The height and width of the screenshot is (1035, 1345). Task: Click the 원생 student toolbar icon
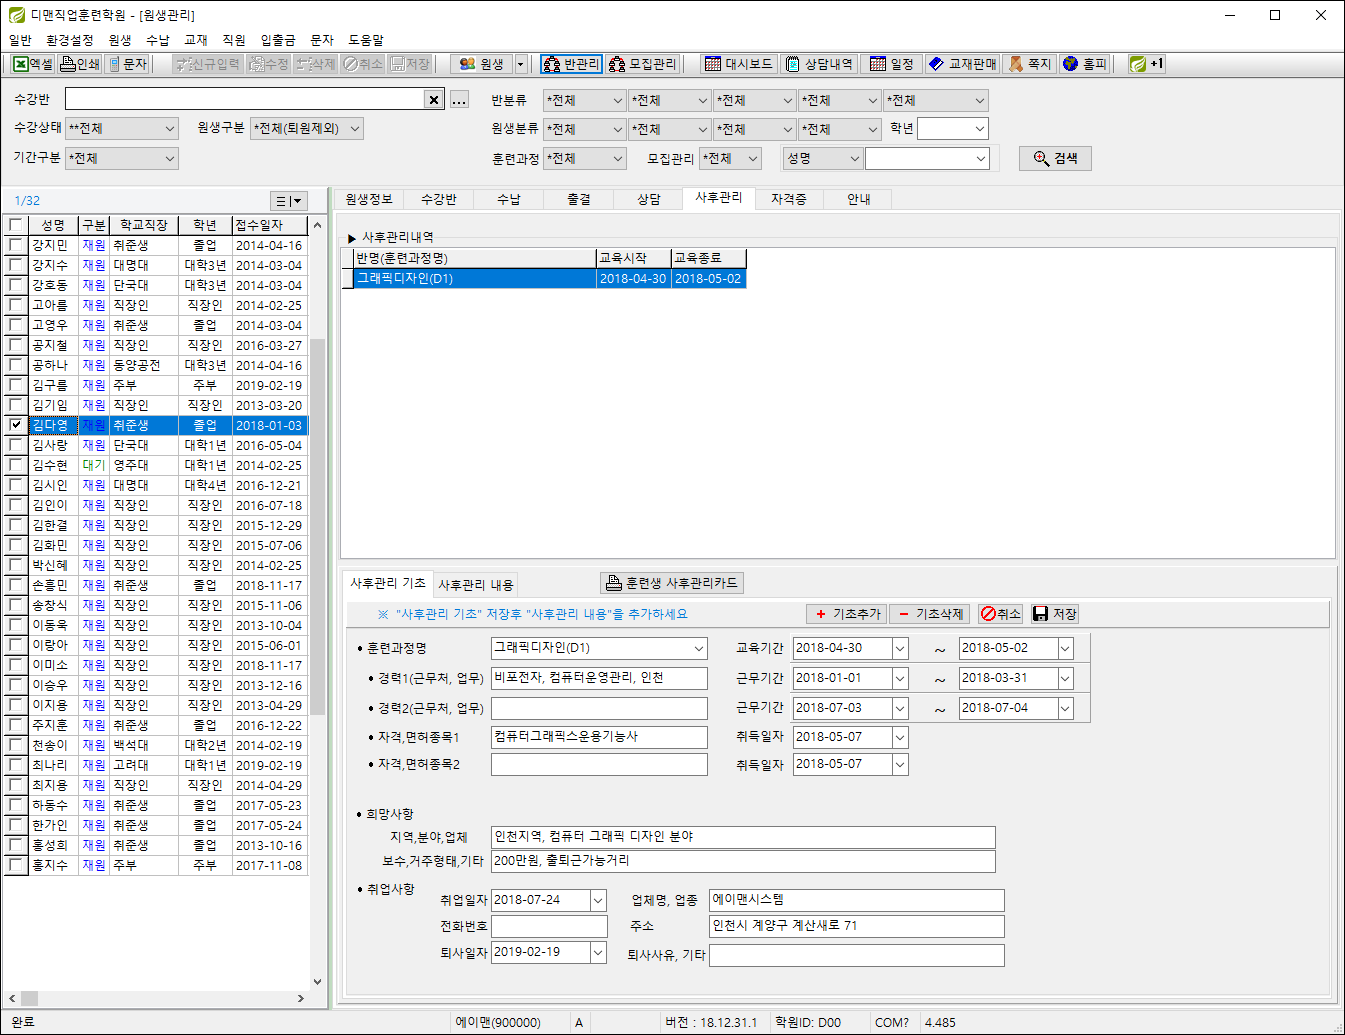(x=482, y=64)
